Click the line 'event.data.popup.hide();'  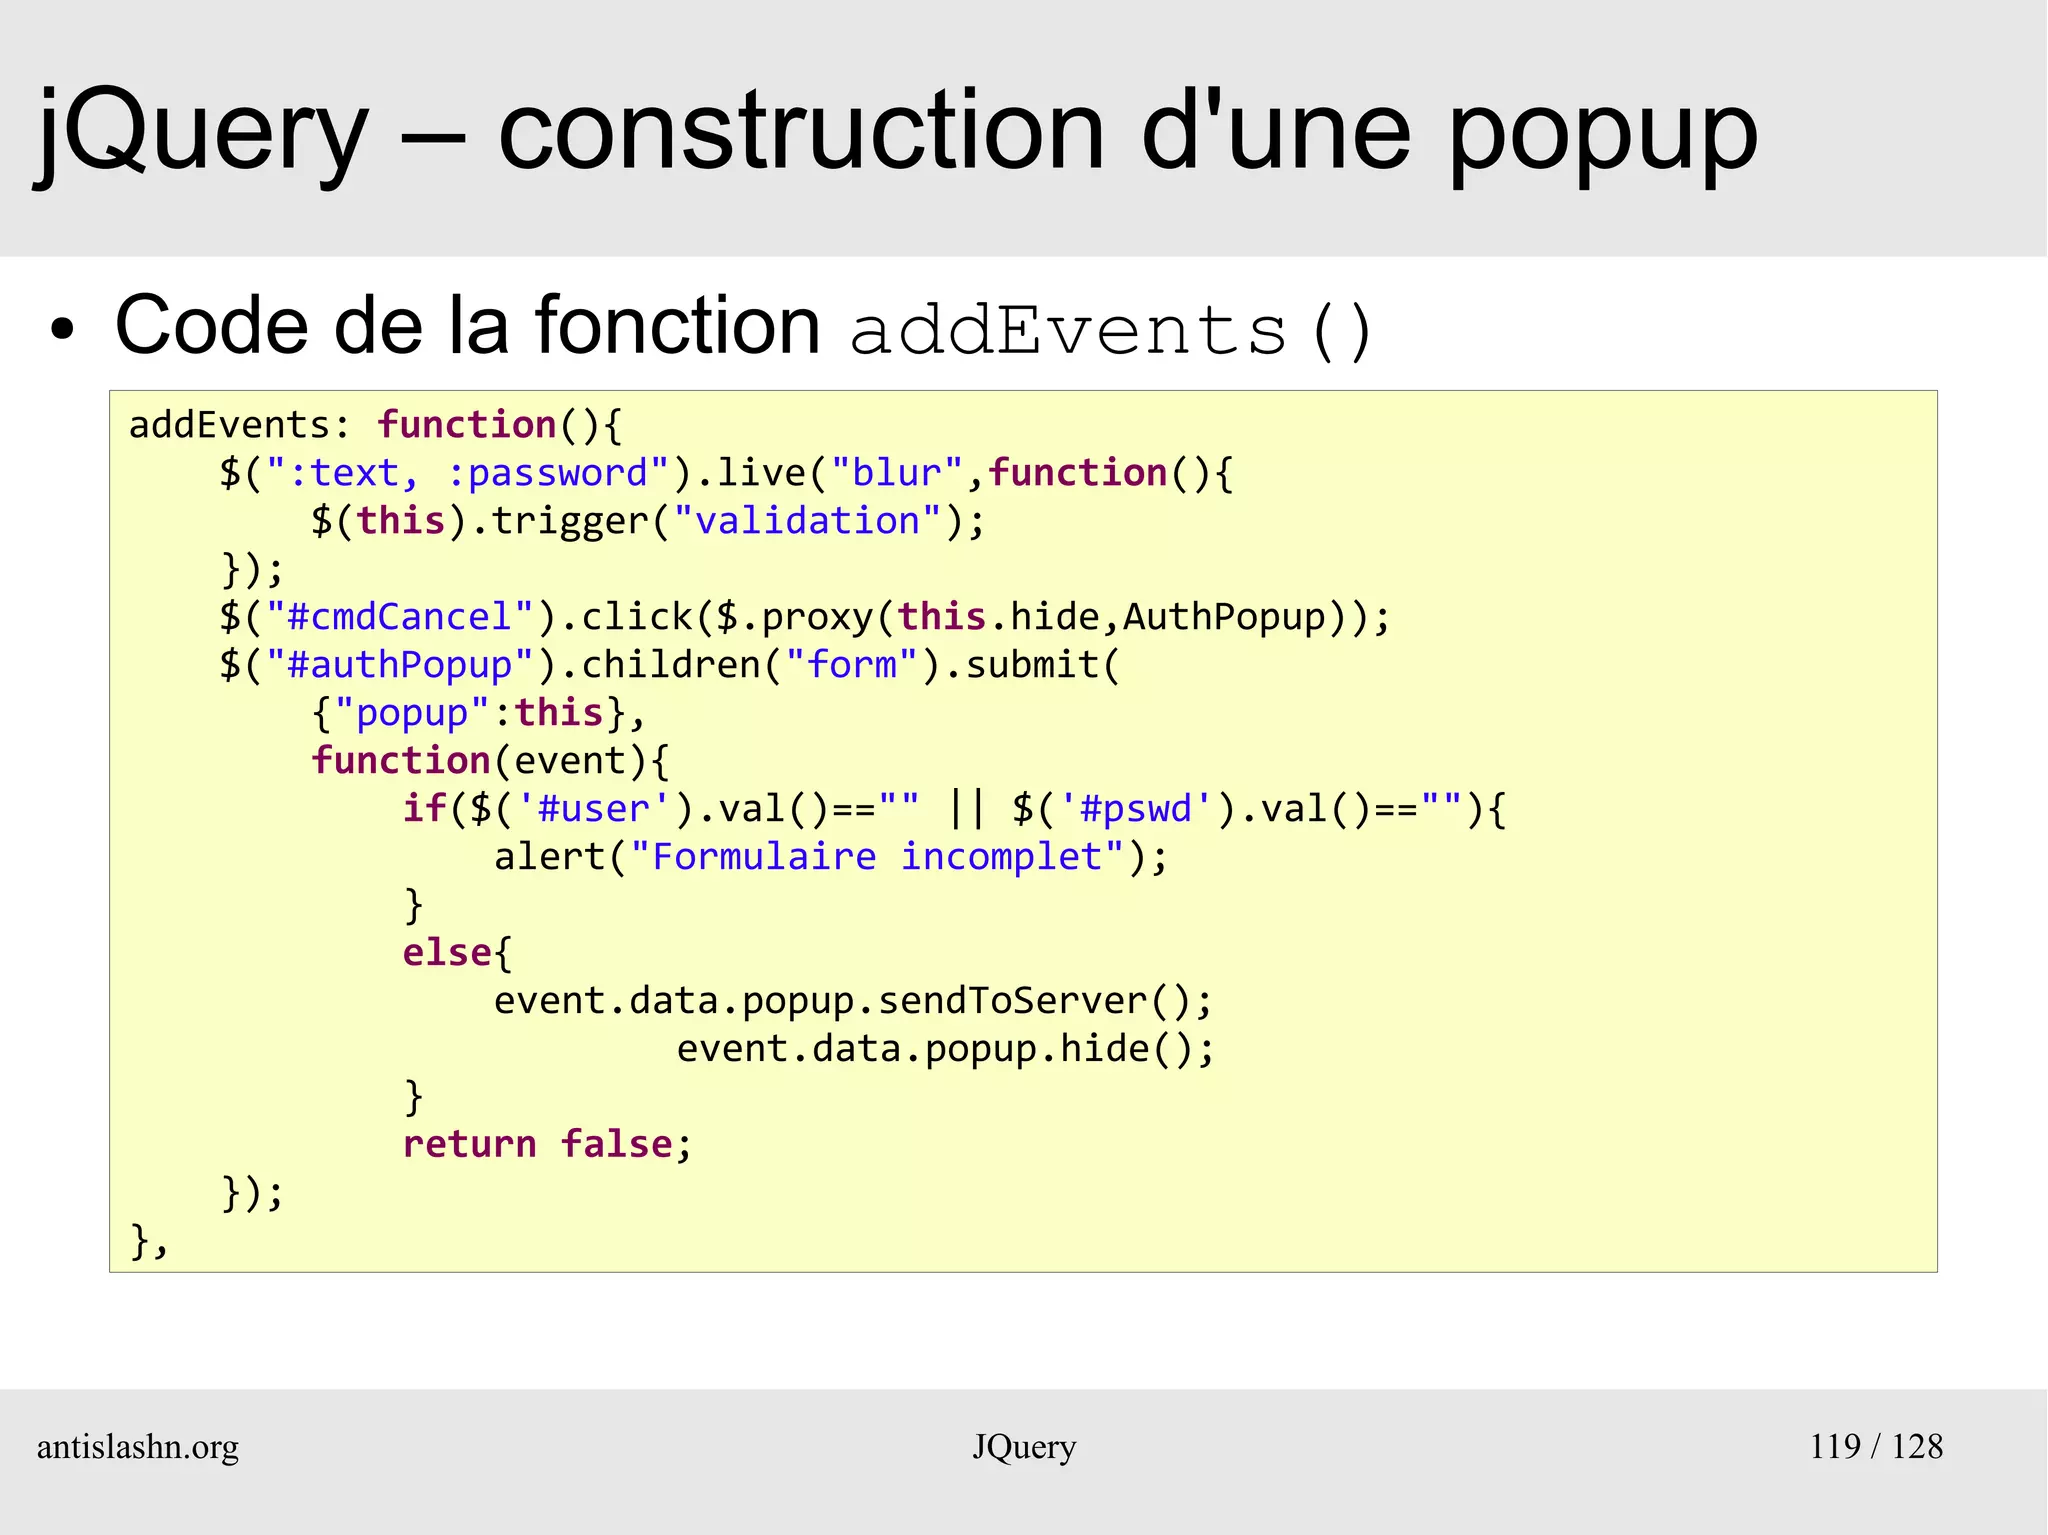[x=945, y=1050]
